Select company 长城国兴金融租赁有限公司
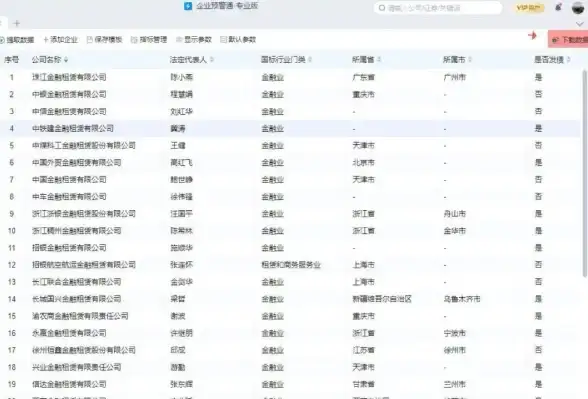The image size is (588, 399). 76,299
